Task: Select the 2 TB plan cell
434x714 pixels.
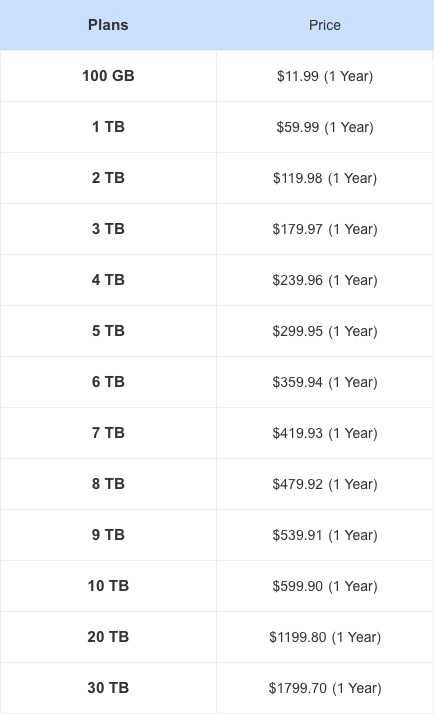Action: click(x=108, y=178)
